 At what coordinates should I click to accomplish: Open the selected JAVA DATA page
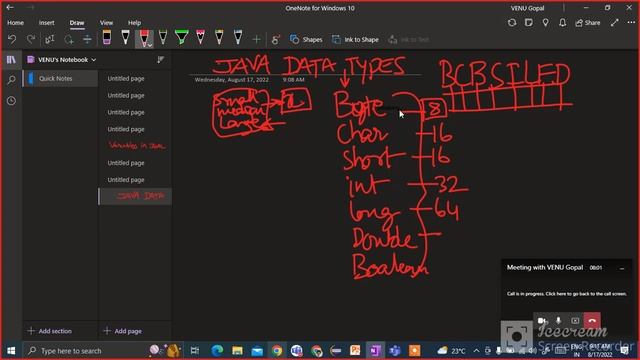(x=136, y=196)
